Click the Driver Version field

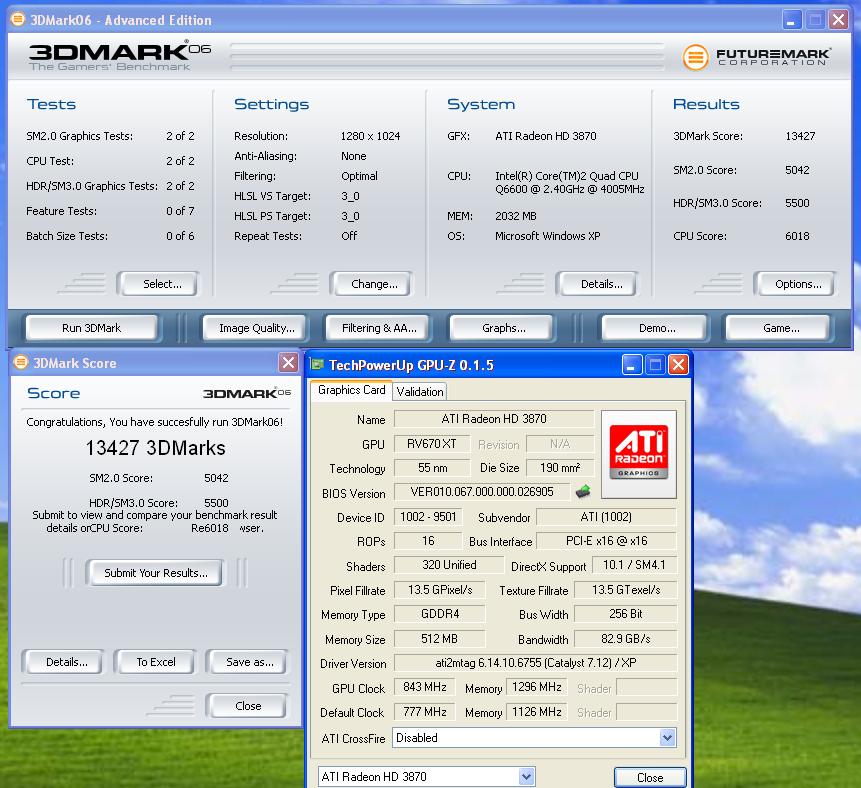[x=535, y=663]
